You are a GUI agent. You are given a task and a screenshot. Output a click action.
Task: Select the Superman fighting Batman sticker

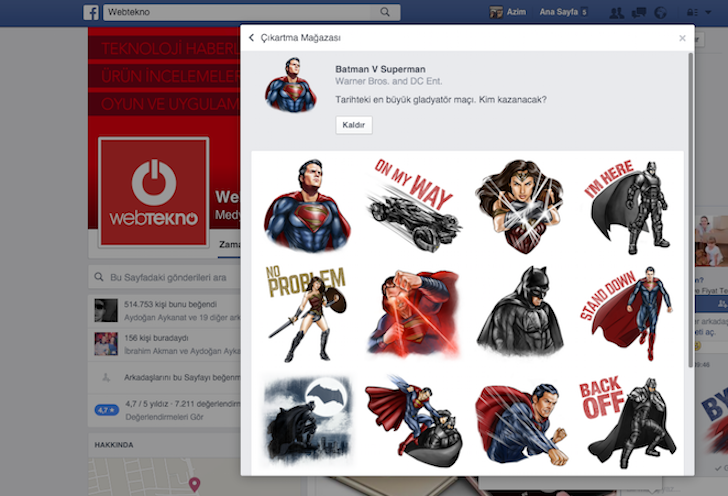(414, 420)
